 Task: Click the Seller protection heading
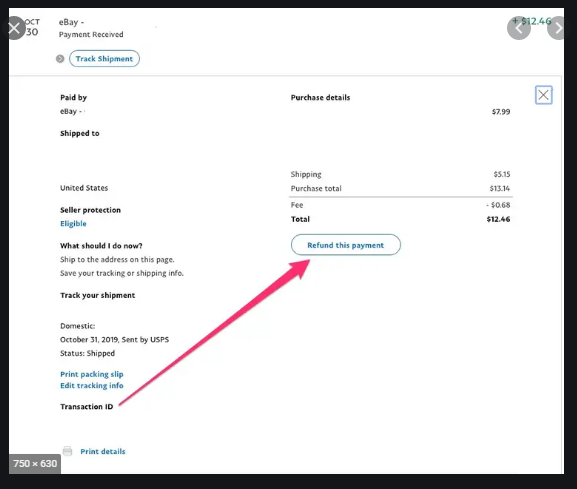pyautogui.click(x=91, y=210)
